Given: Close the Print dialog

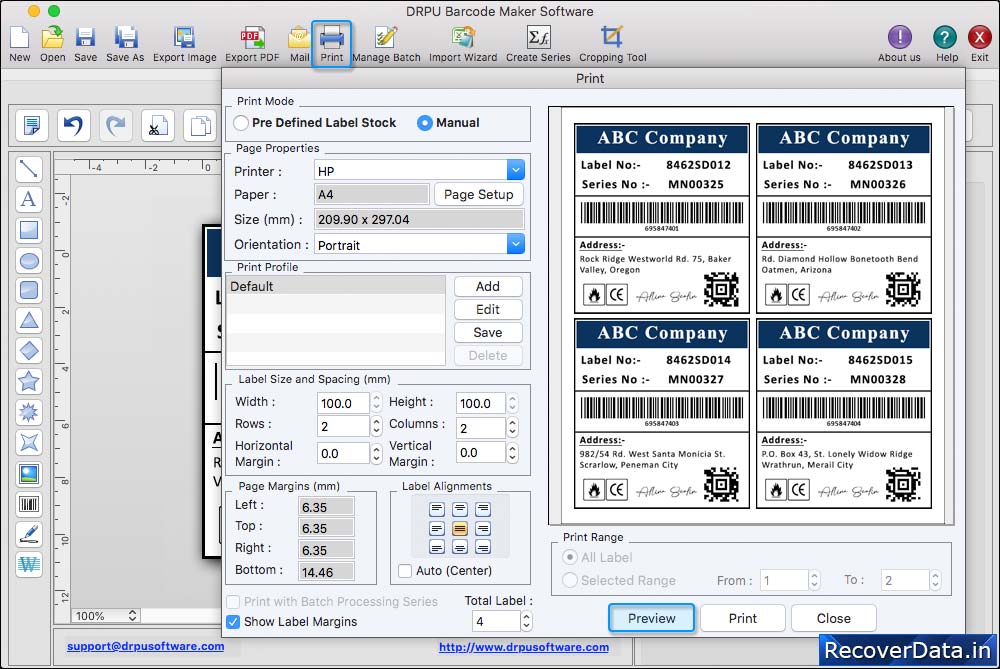Looking at the screenshot, I should (x=833, y=618).
